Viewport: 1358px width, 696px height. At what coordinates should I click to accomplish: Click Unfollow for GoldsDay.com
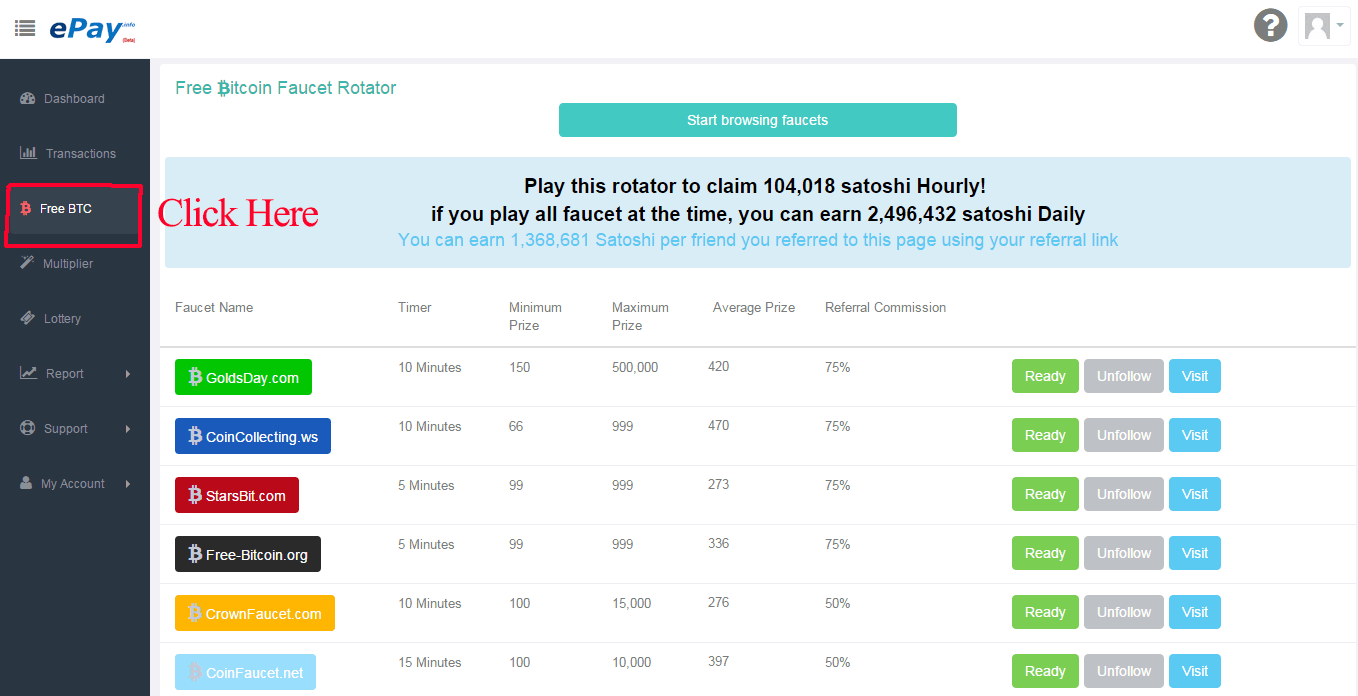coord(1124,376)
